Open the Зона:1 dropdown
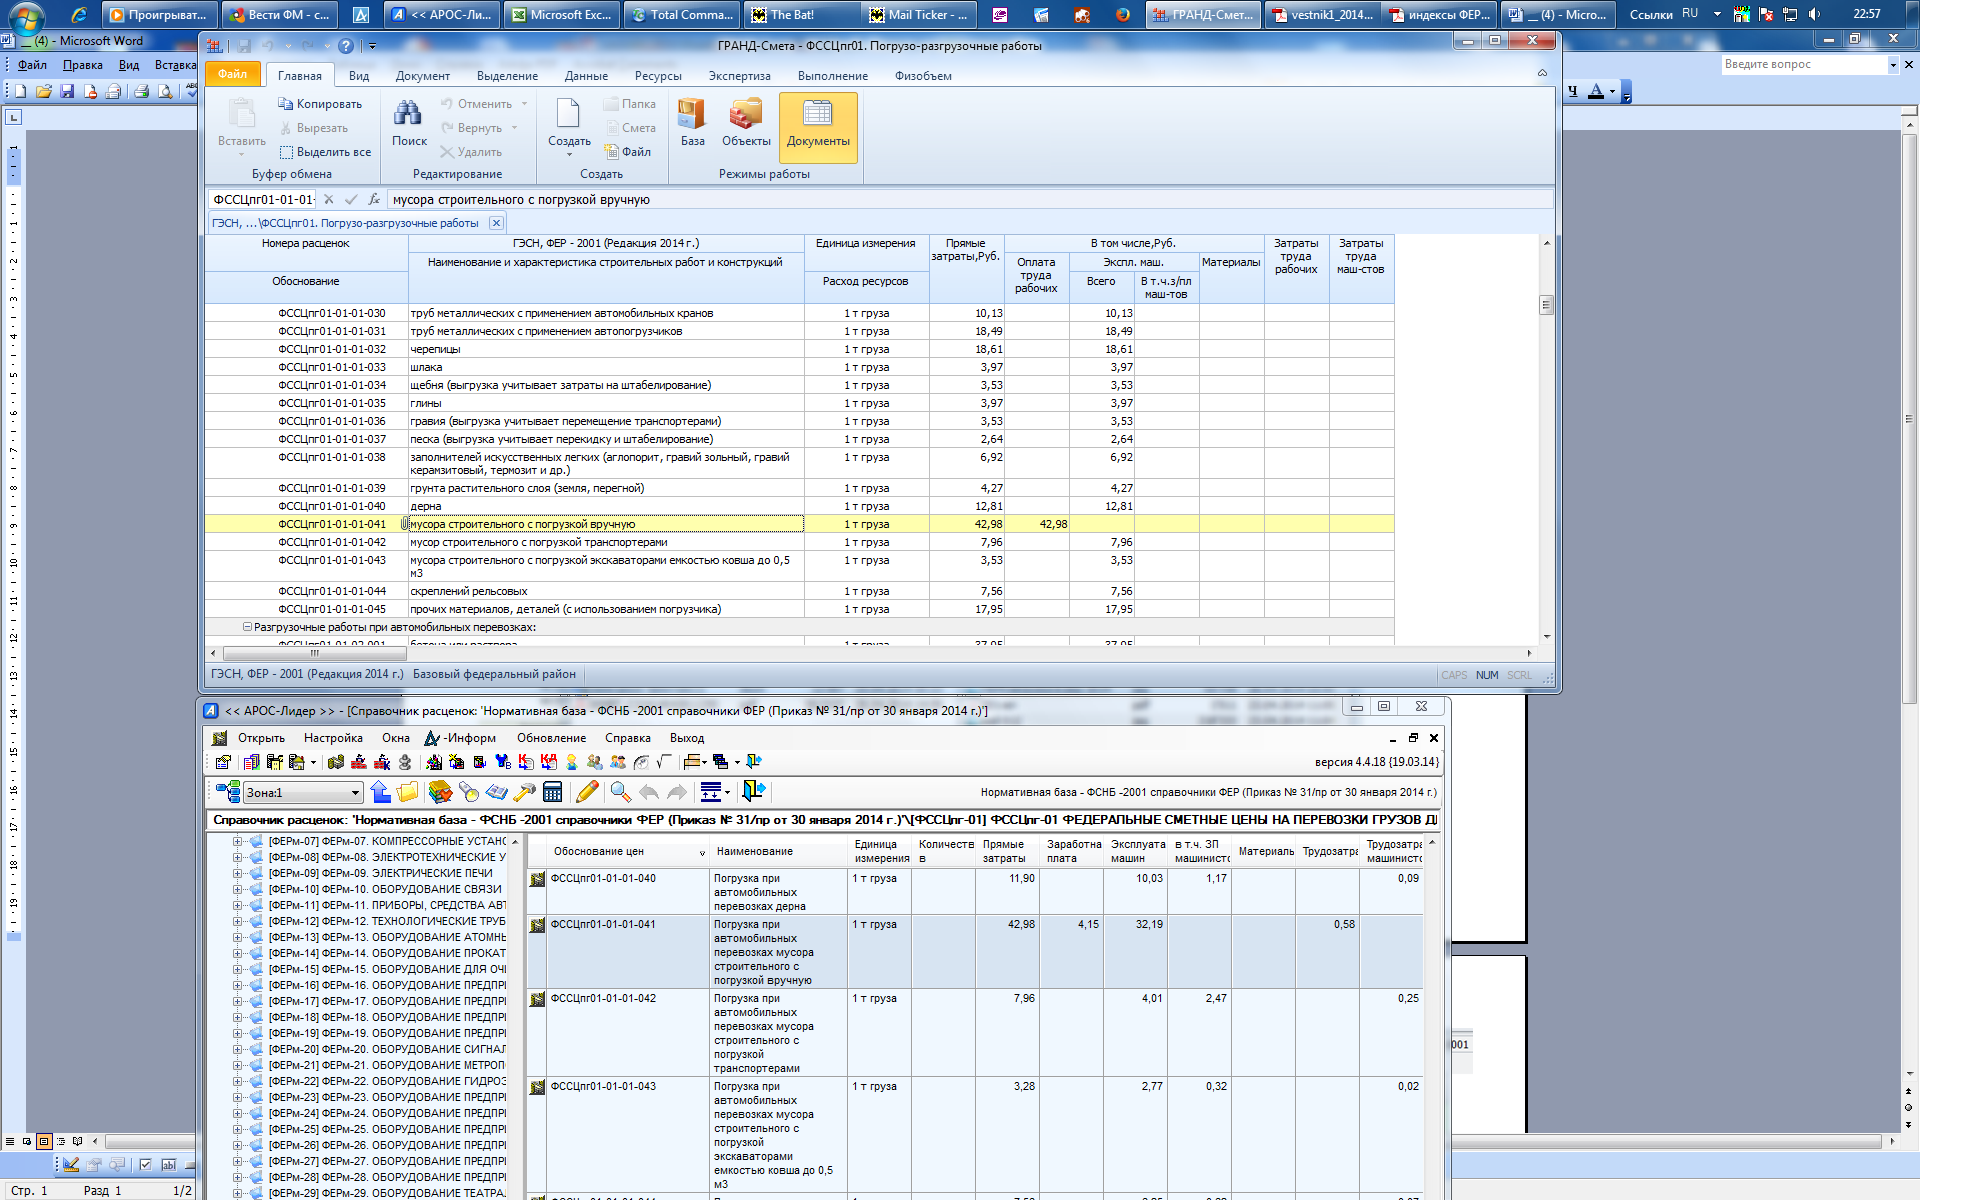 click(355, 794)
